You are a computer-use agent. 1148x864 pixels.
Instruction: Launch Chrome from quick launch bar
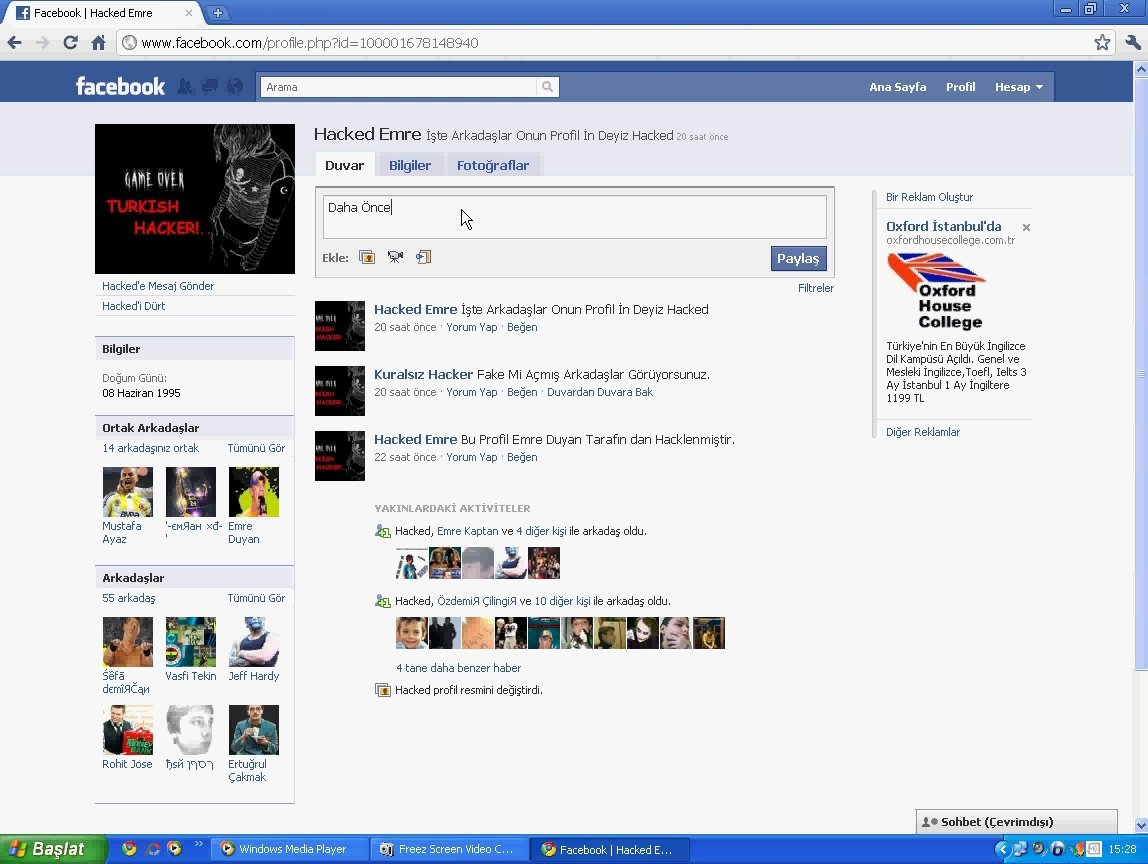click(x=130, y=849)
